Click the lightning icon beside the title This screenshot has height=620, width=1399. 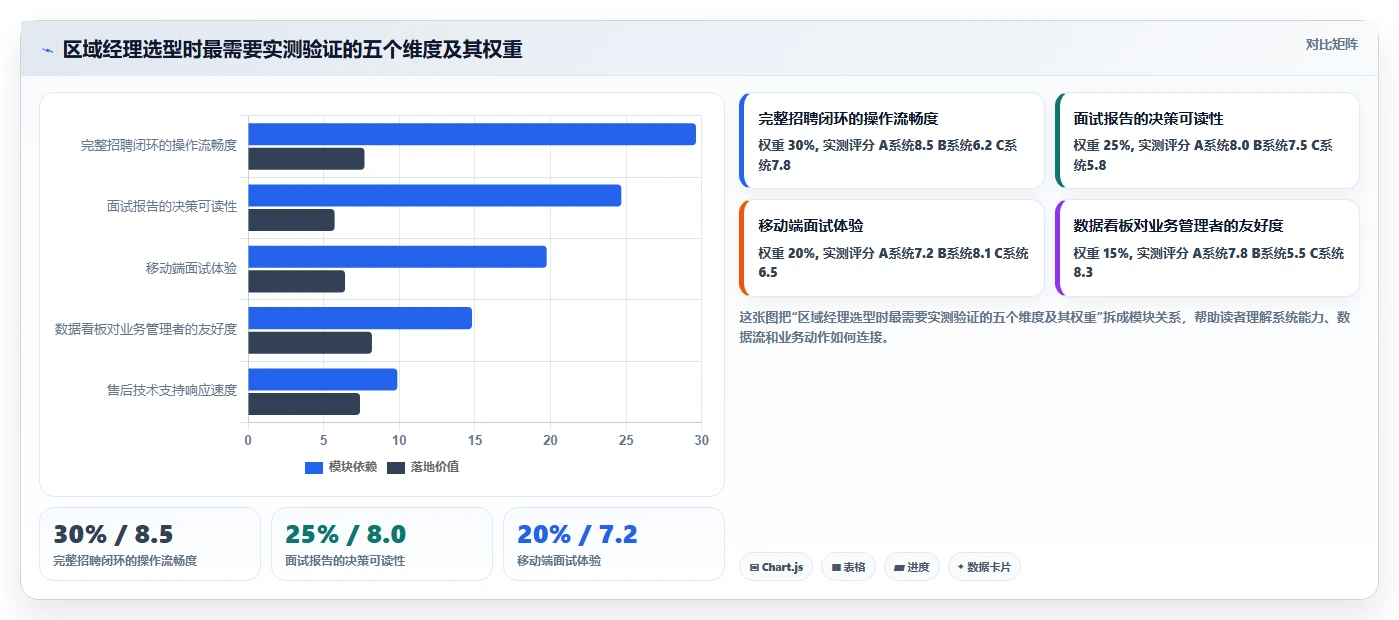click(48, 50)
